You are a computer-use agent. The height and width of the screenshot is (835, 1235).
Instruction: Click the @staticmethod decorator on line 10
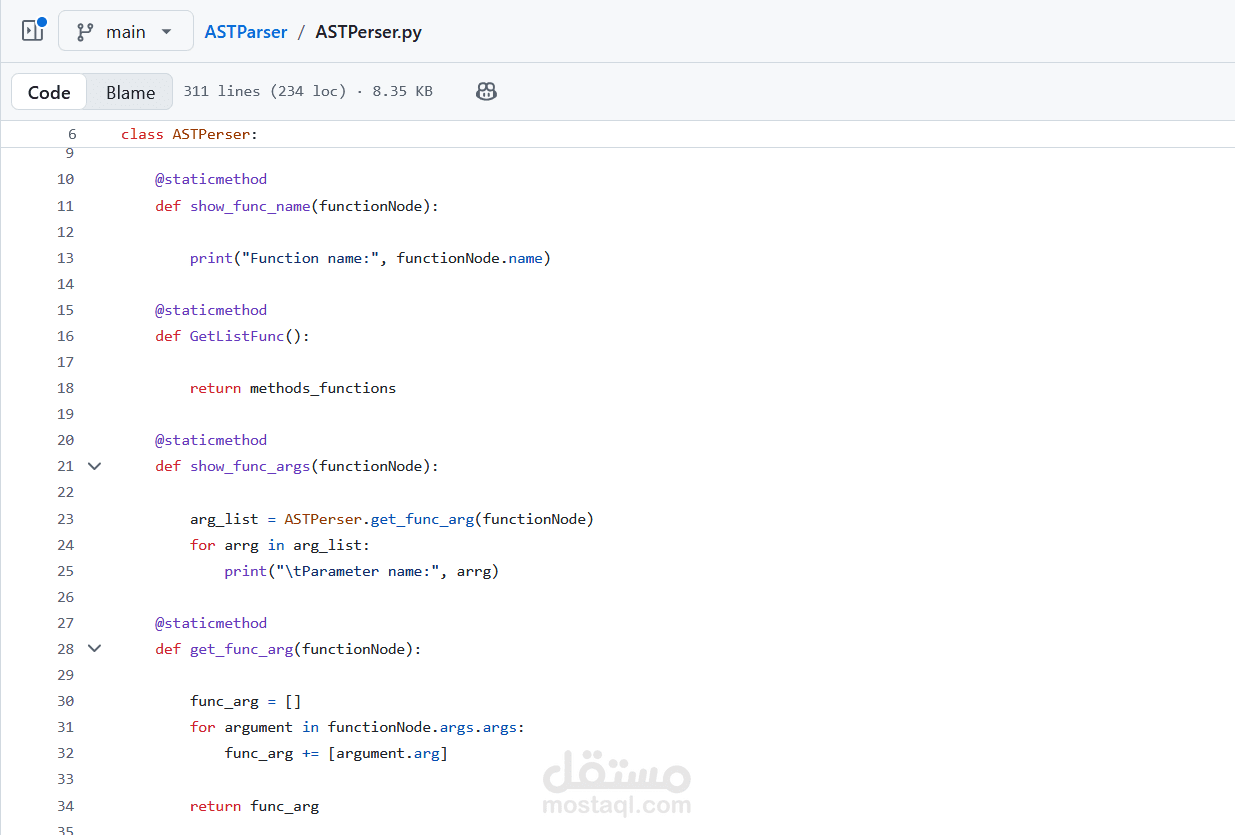pos(211,178)
